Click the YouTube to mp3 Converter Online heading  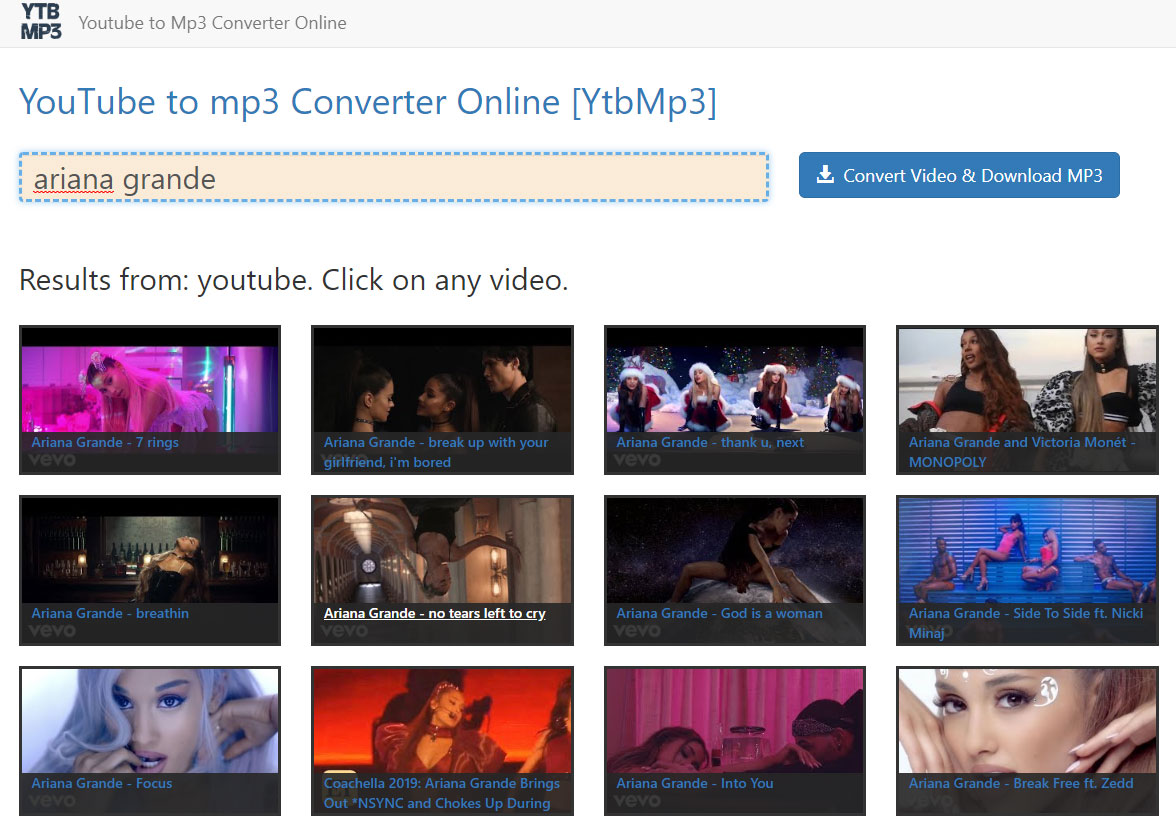[x=368, y=102]
